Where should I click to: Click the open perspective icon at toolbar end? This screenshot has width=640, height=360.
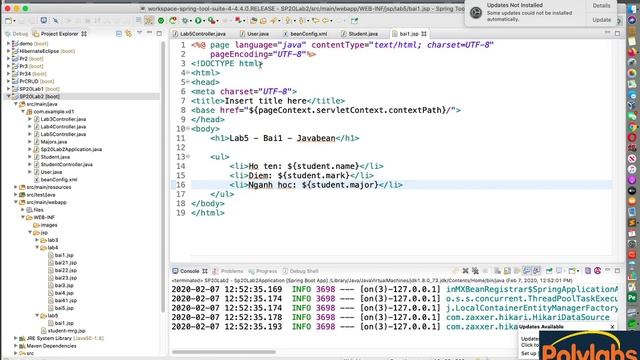click(354, 20)
